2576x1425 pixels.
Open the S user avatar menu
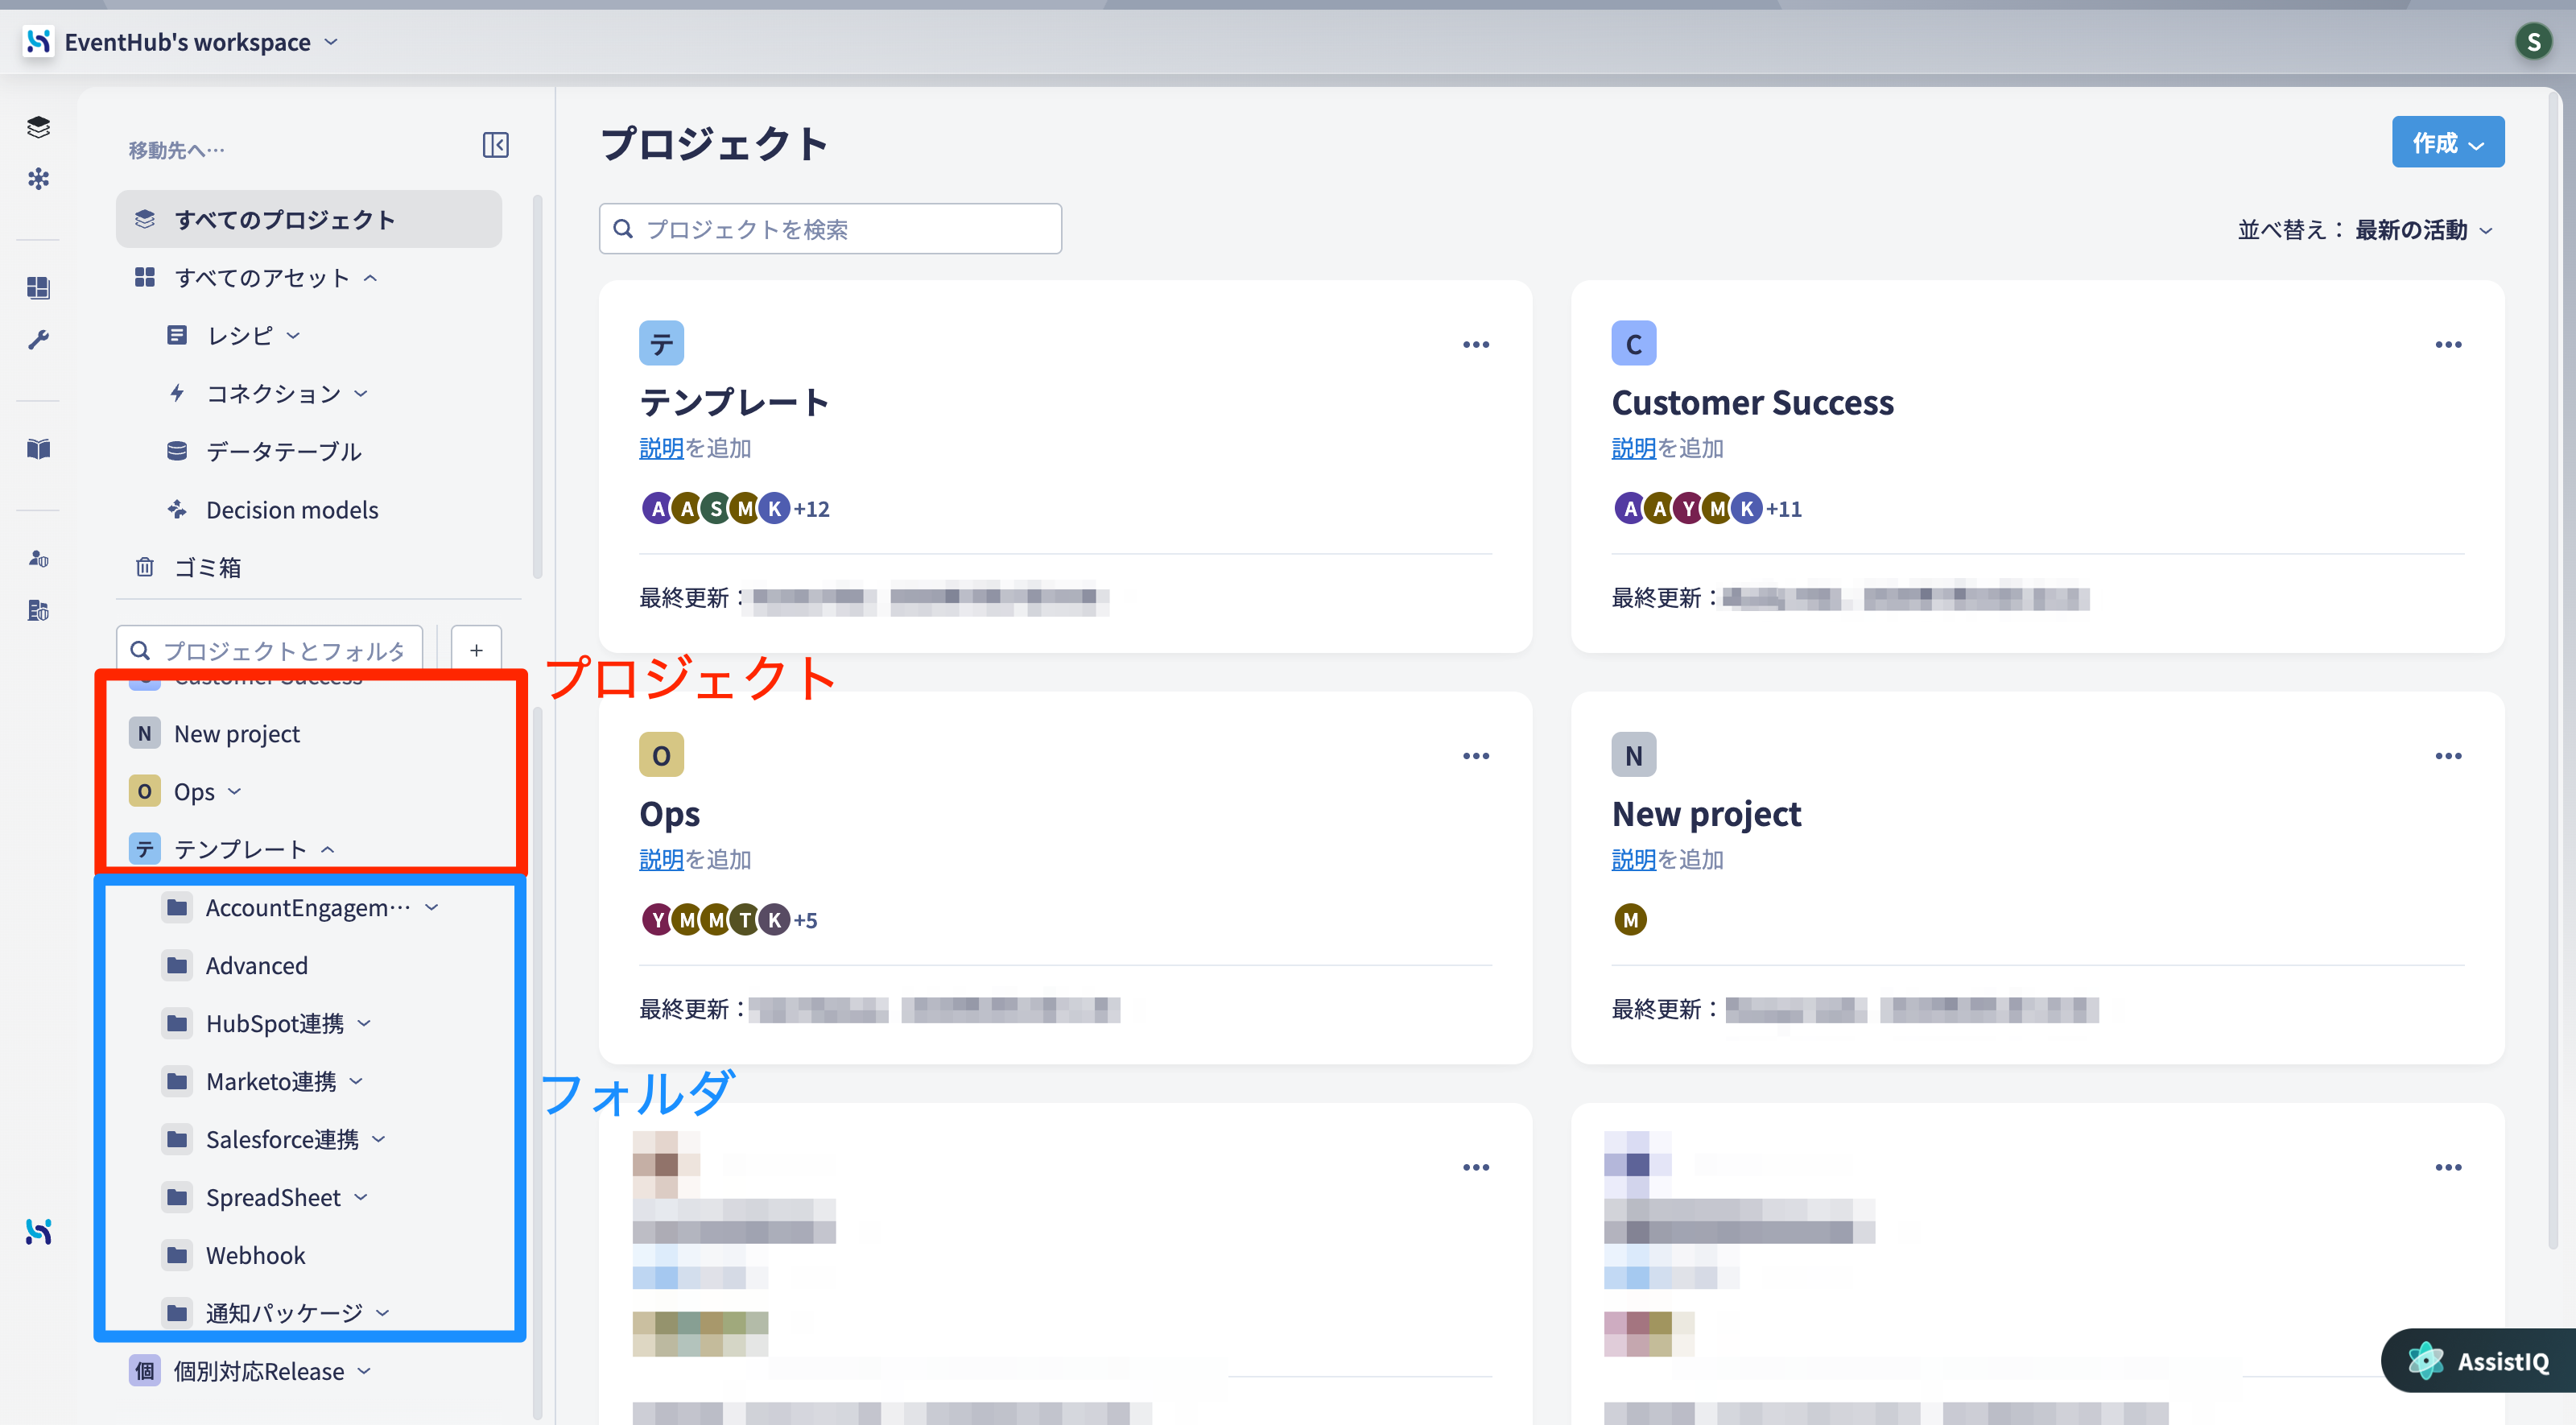[2533, 41]
